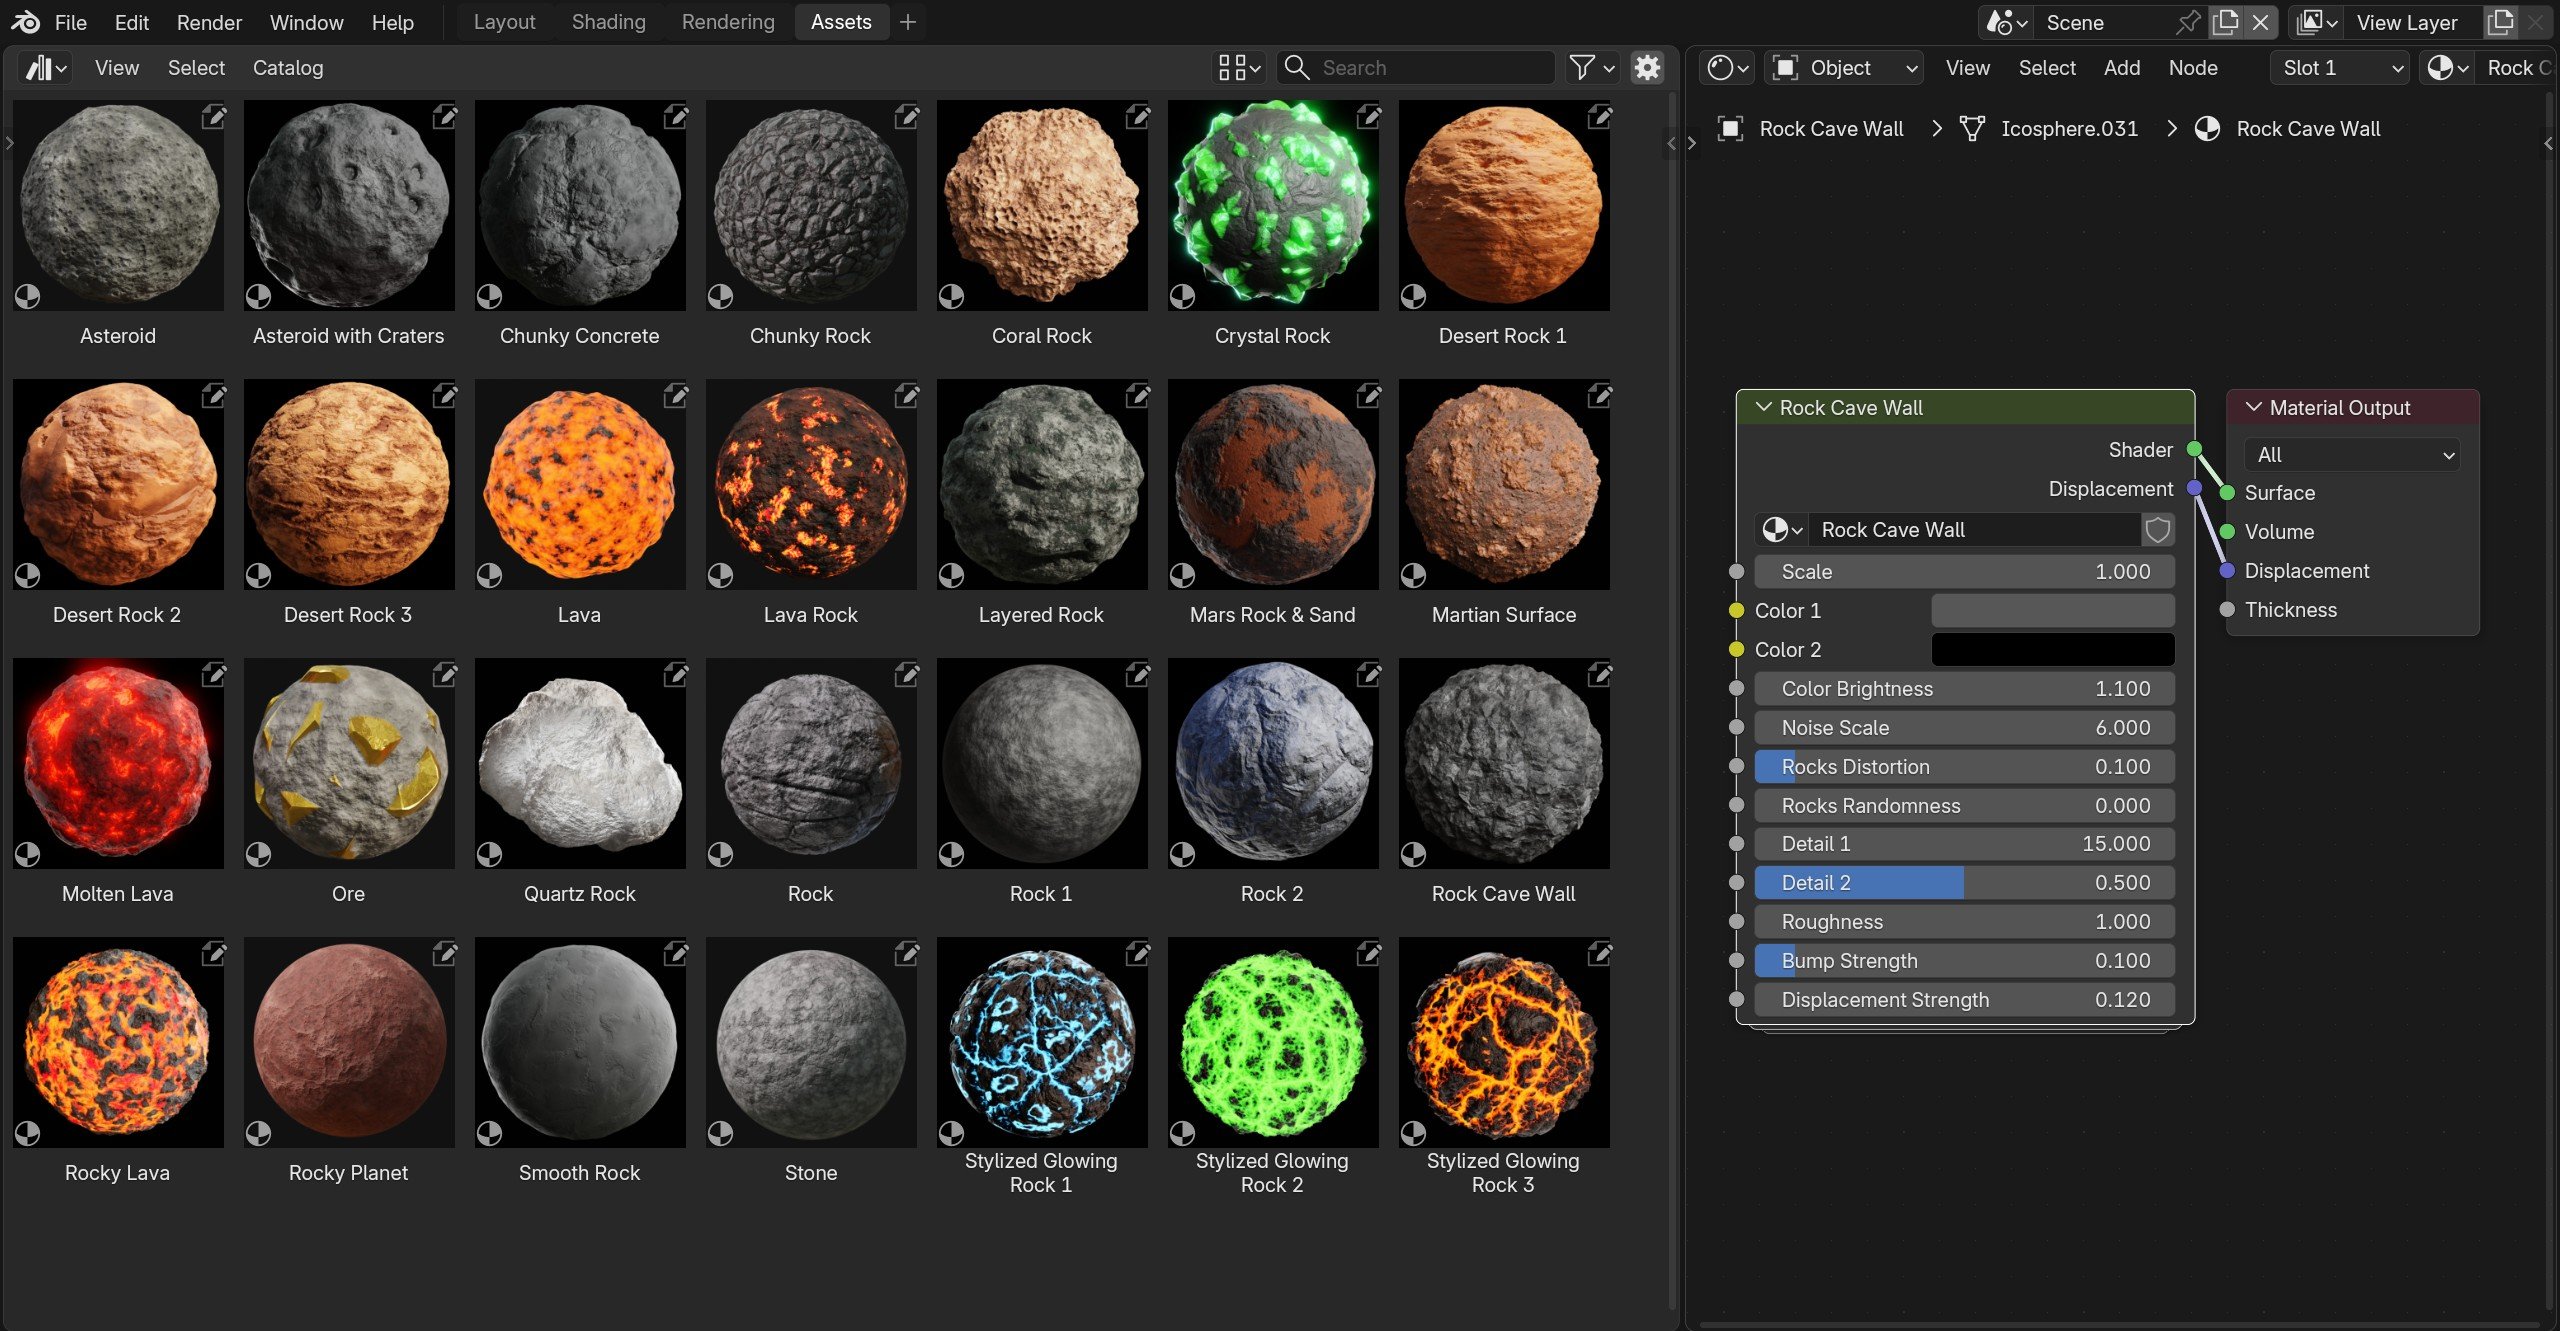Open the Slot 1 dropdown
Image resolution: width=2560 pixels, height=1331 pixels.
(x=2341, y=67)
